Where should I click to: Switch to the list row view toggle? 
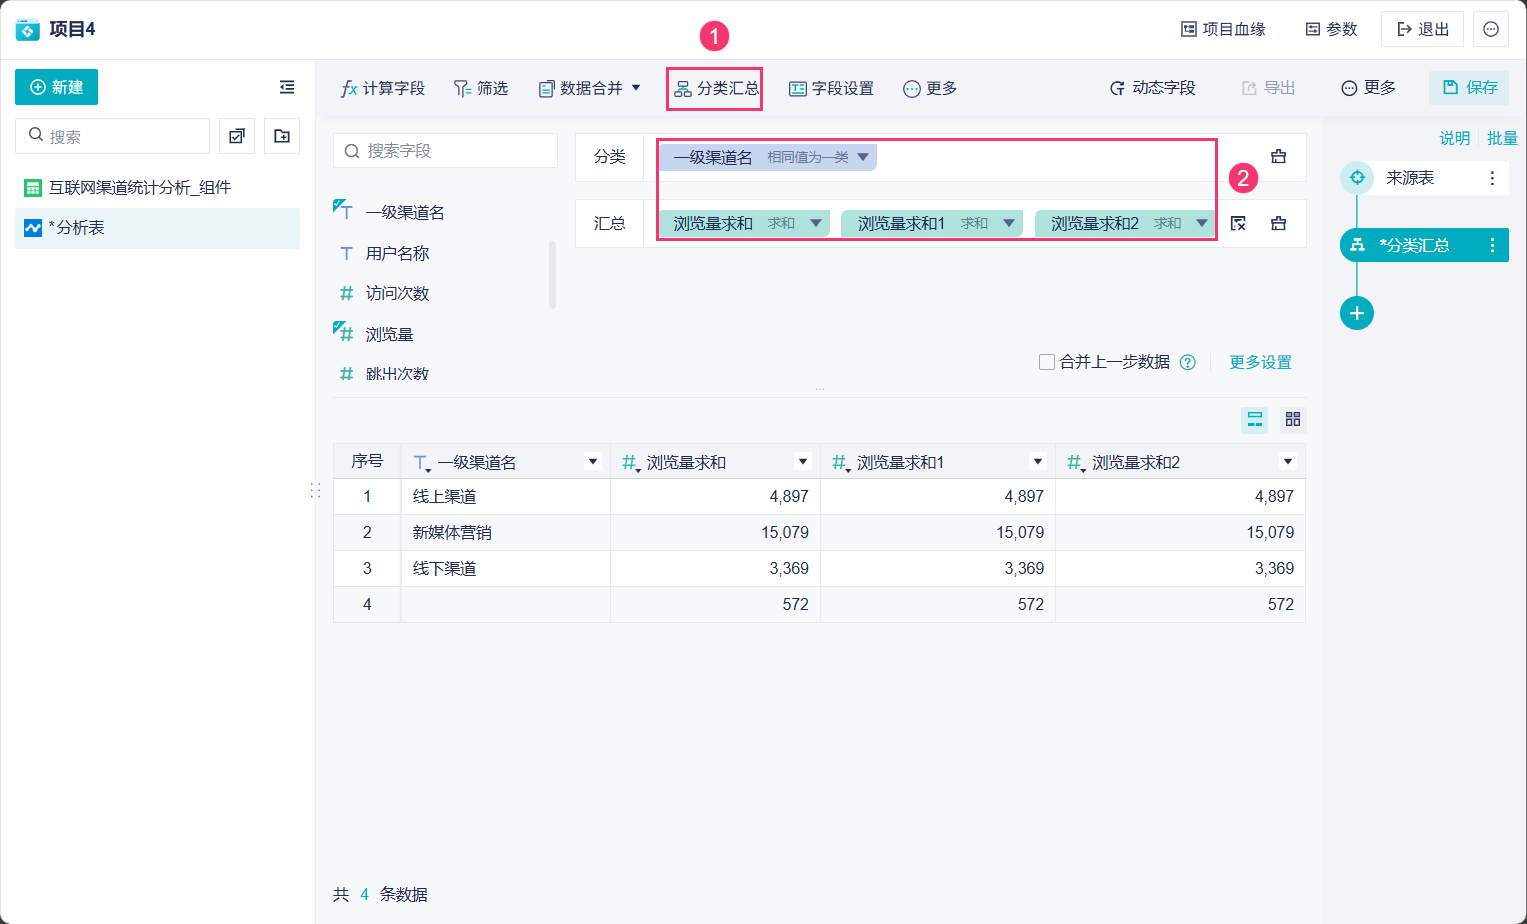[x=1254, y=419]
